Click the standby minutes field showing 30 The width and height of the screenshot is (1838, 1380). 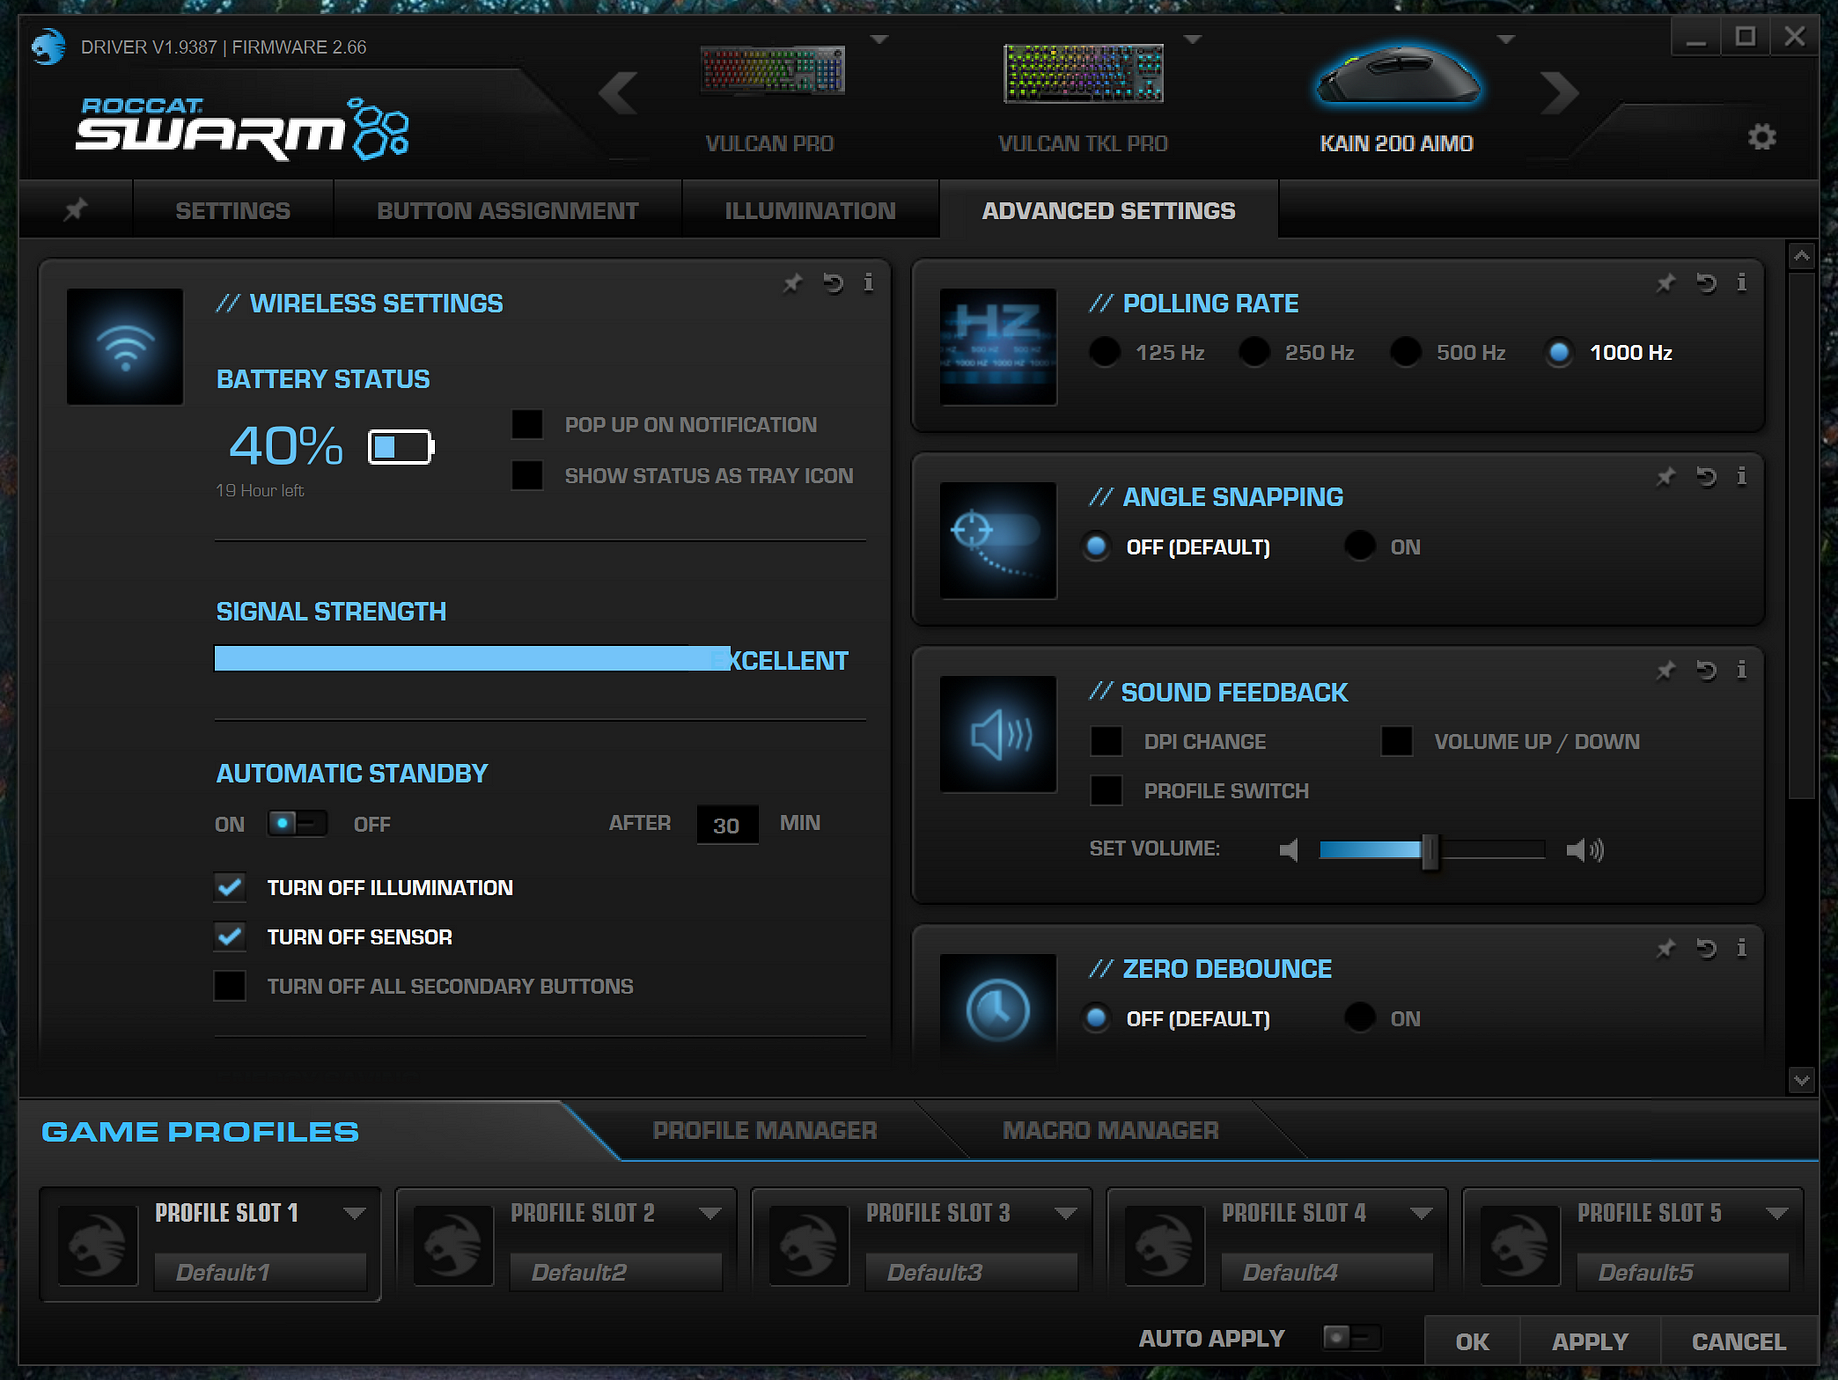tap(727, 825)
